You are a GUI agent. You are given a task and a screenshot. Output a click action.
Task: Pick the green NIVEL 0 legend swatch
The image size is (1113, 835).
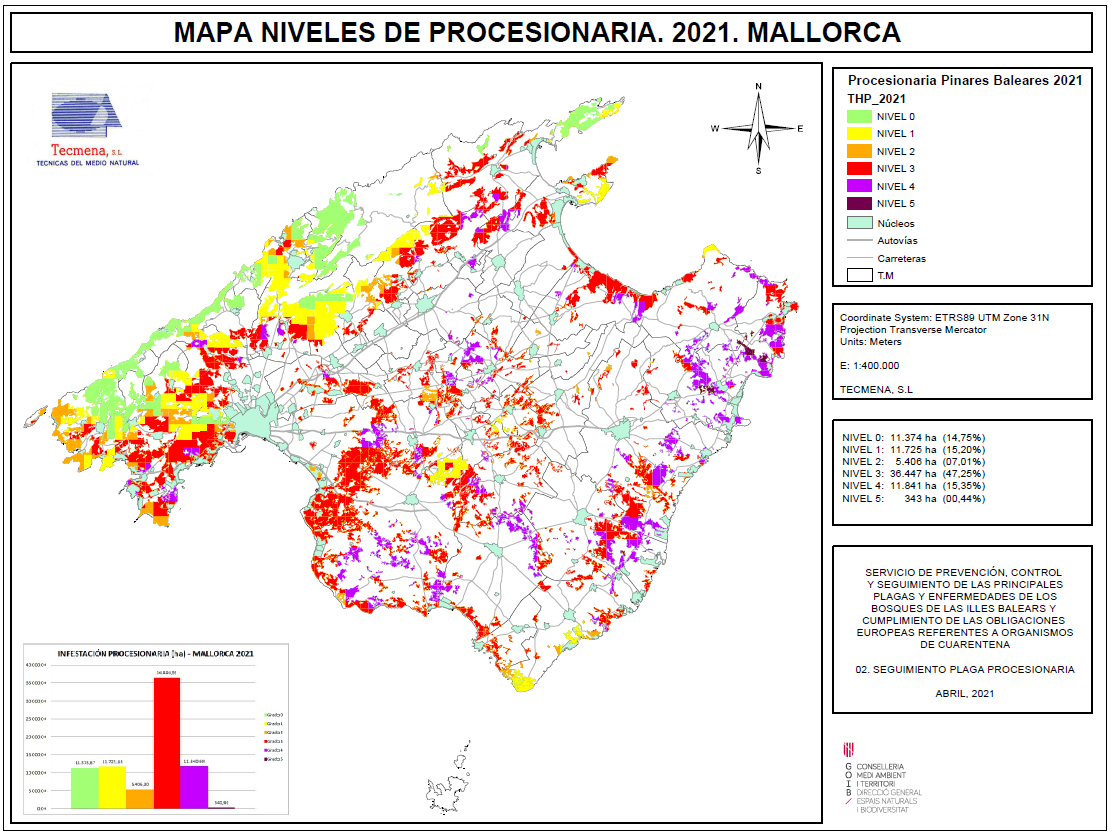pos(859,116)
